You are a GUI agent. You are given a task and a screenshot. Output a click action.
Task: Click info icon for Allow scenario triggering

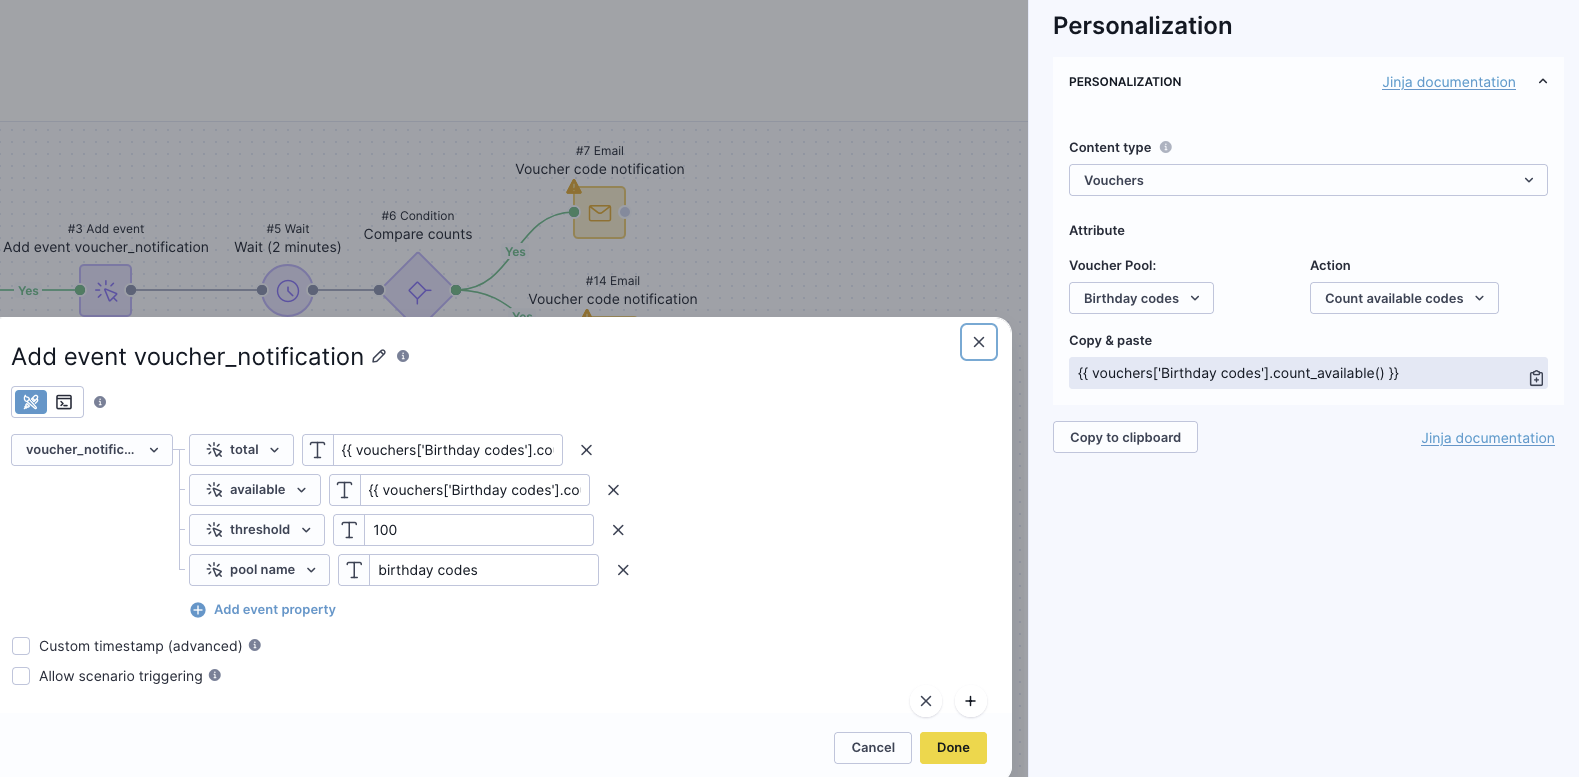pos(215,675)
